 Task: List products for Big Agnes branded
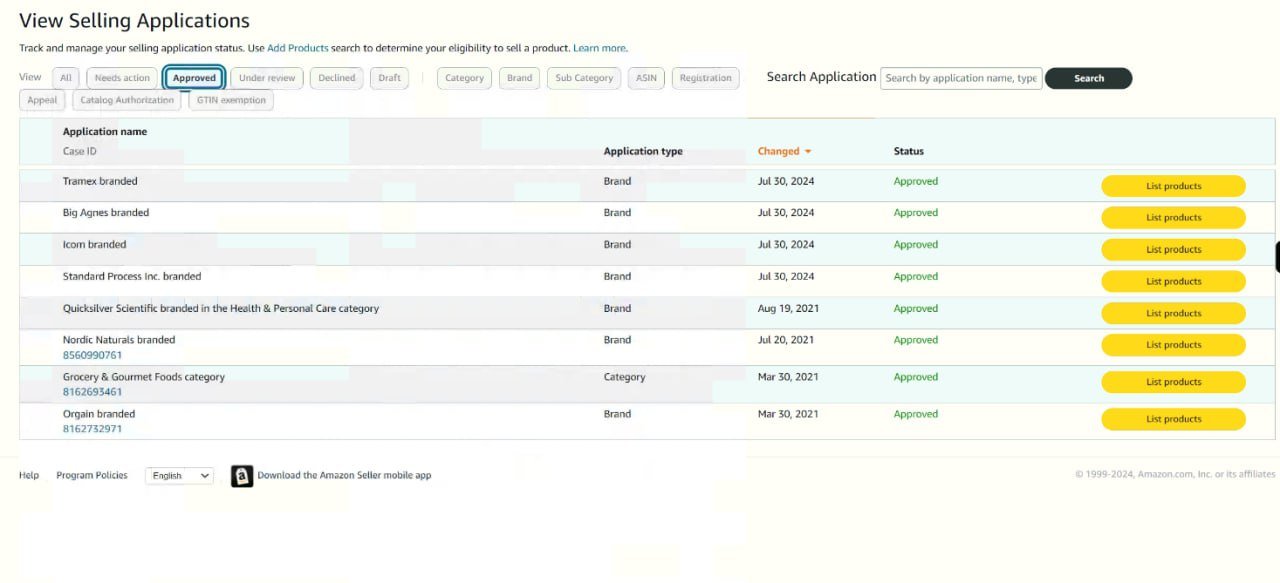[1174, 218]
